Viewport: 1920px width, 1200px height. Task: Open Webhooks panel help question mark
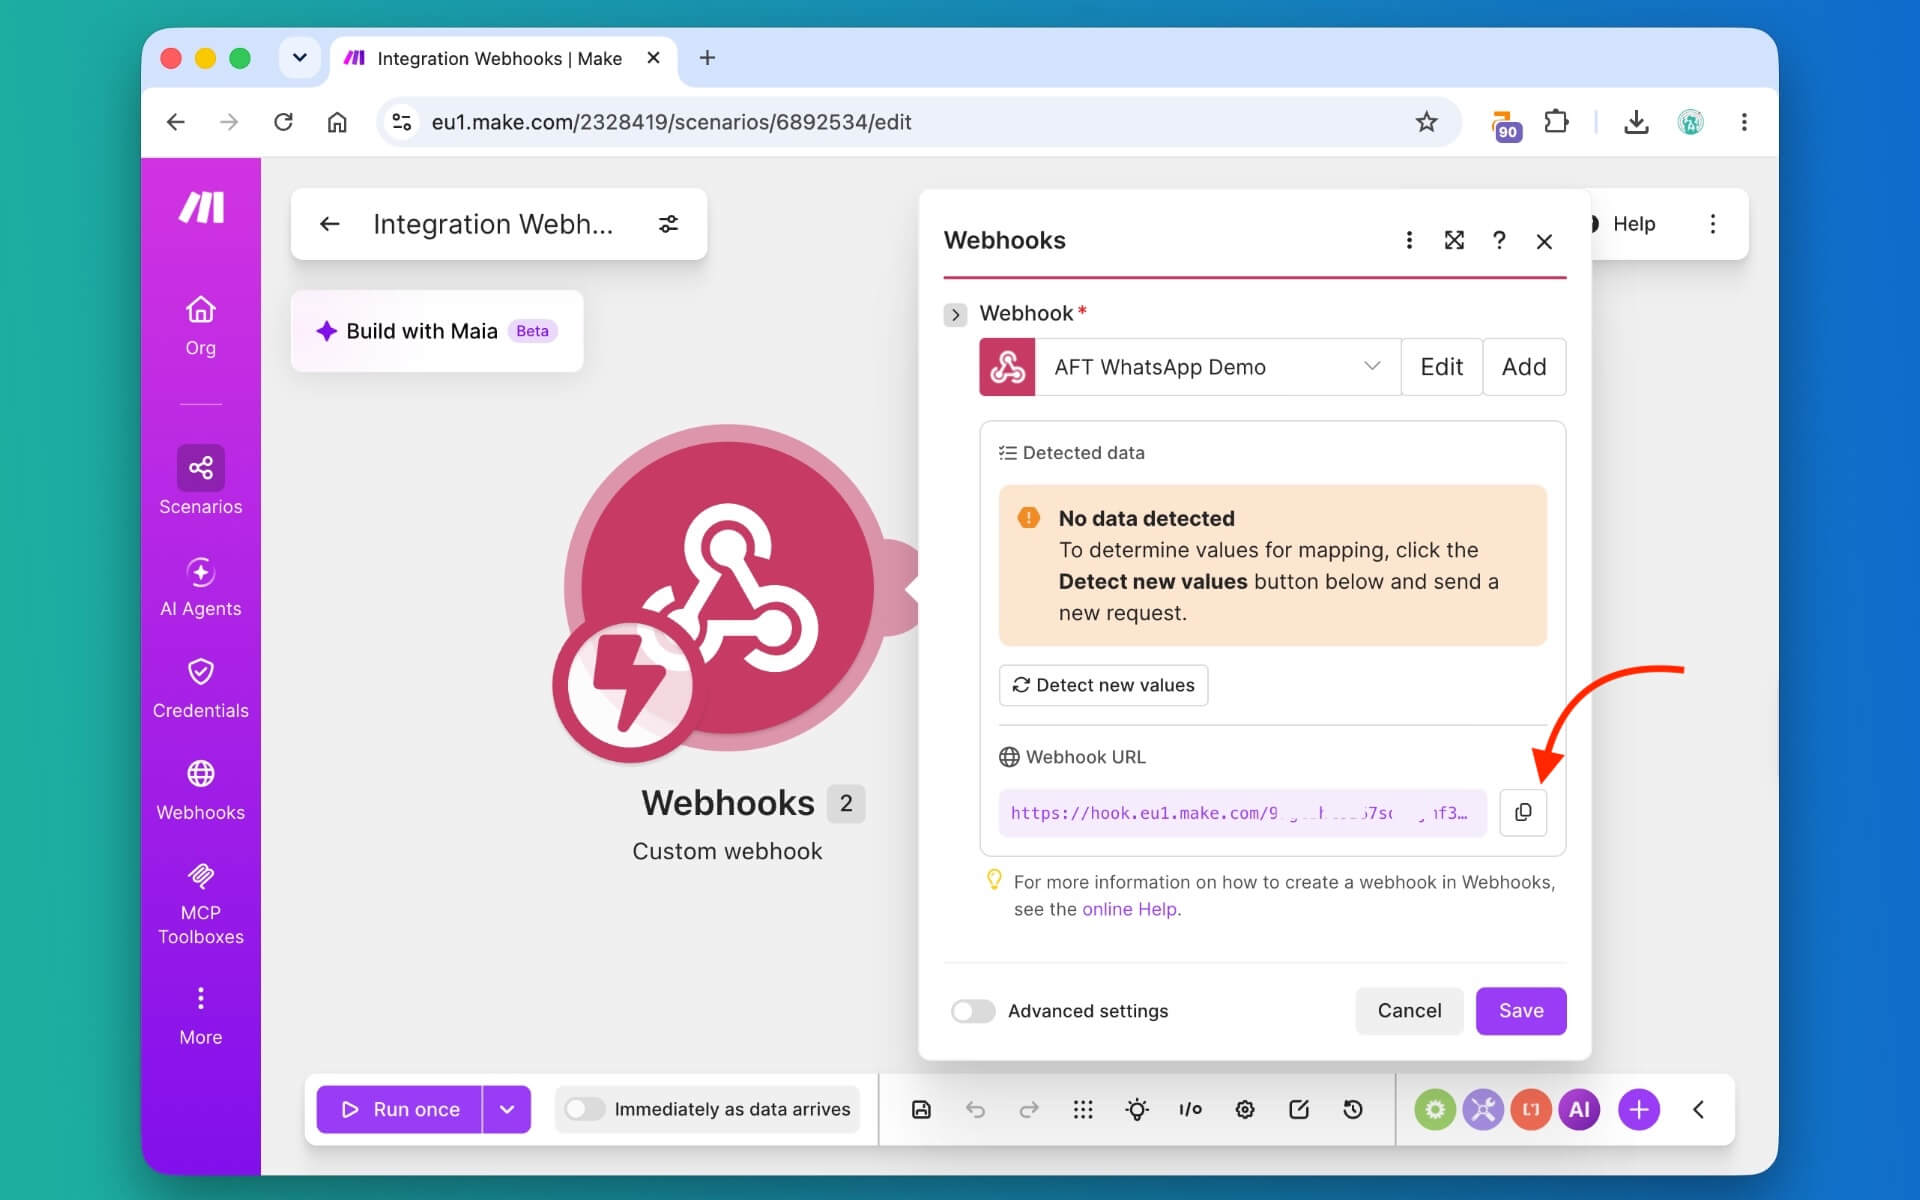[x=1499, y=240]
